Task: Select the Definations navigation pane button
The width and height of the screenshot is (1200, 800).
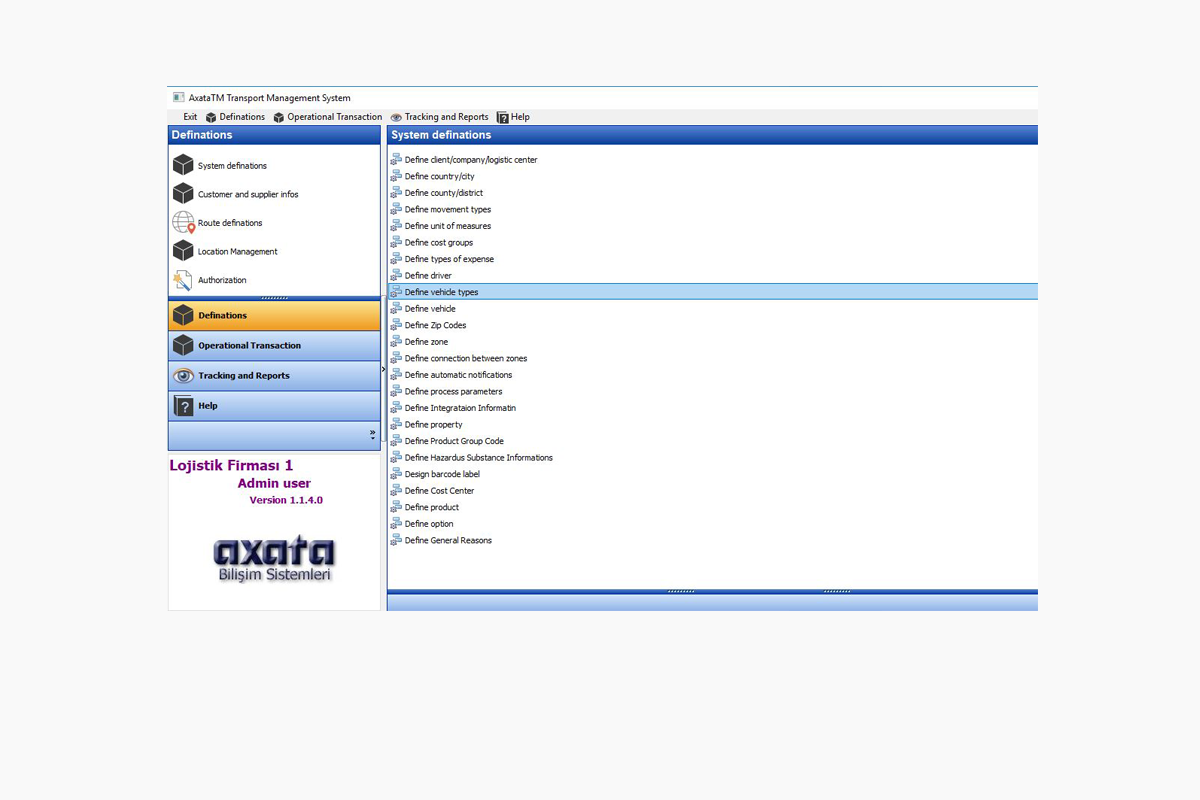Action: pyautogui.click(x=274, y=316)
